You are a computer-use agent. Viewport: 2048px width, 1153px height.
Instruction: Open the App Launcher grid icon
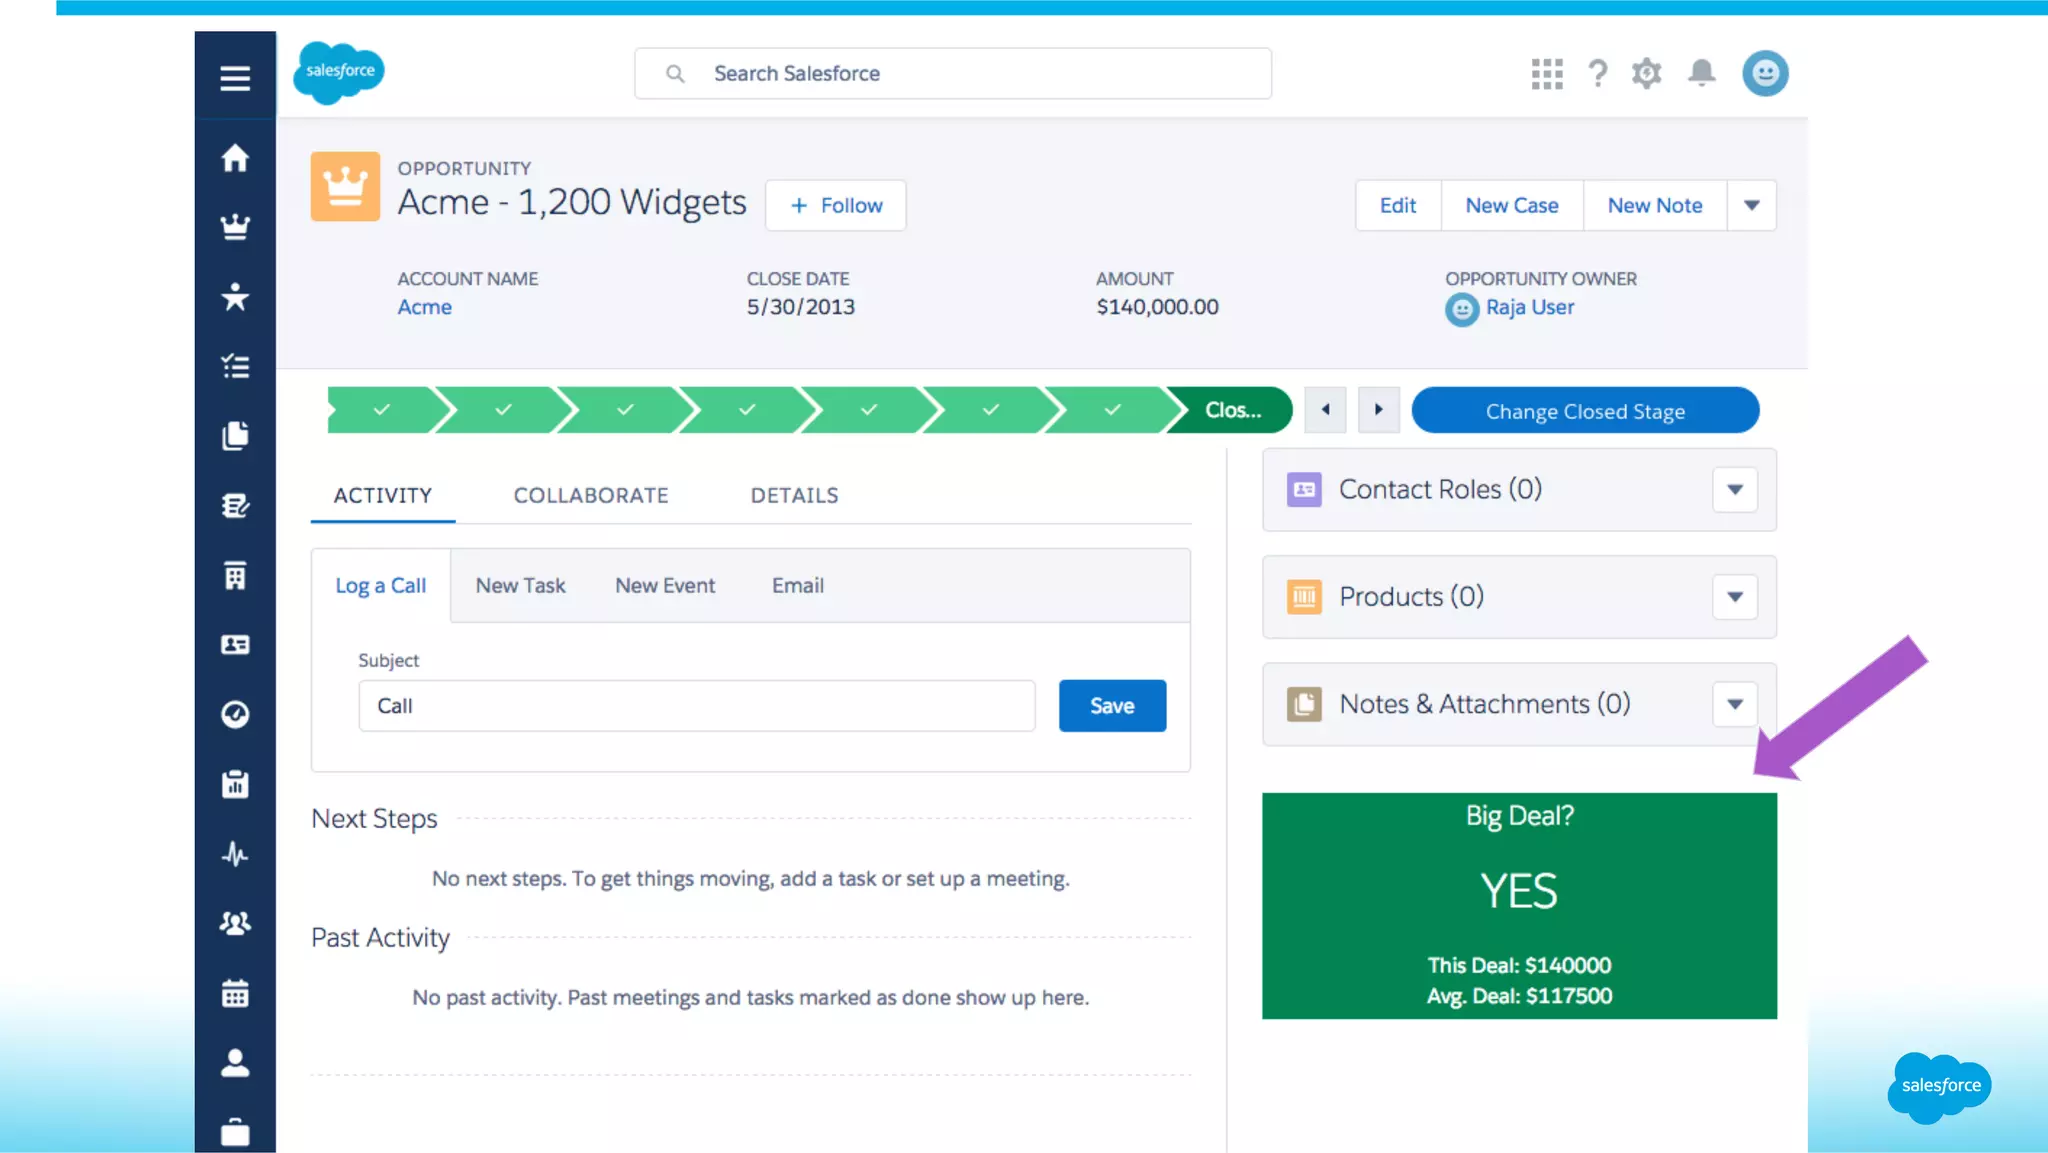tap(1546, 73)
